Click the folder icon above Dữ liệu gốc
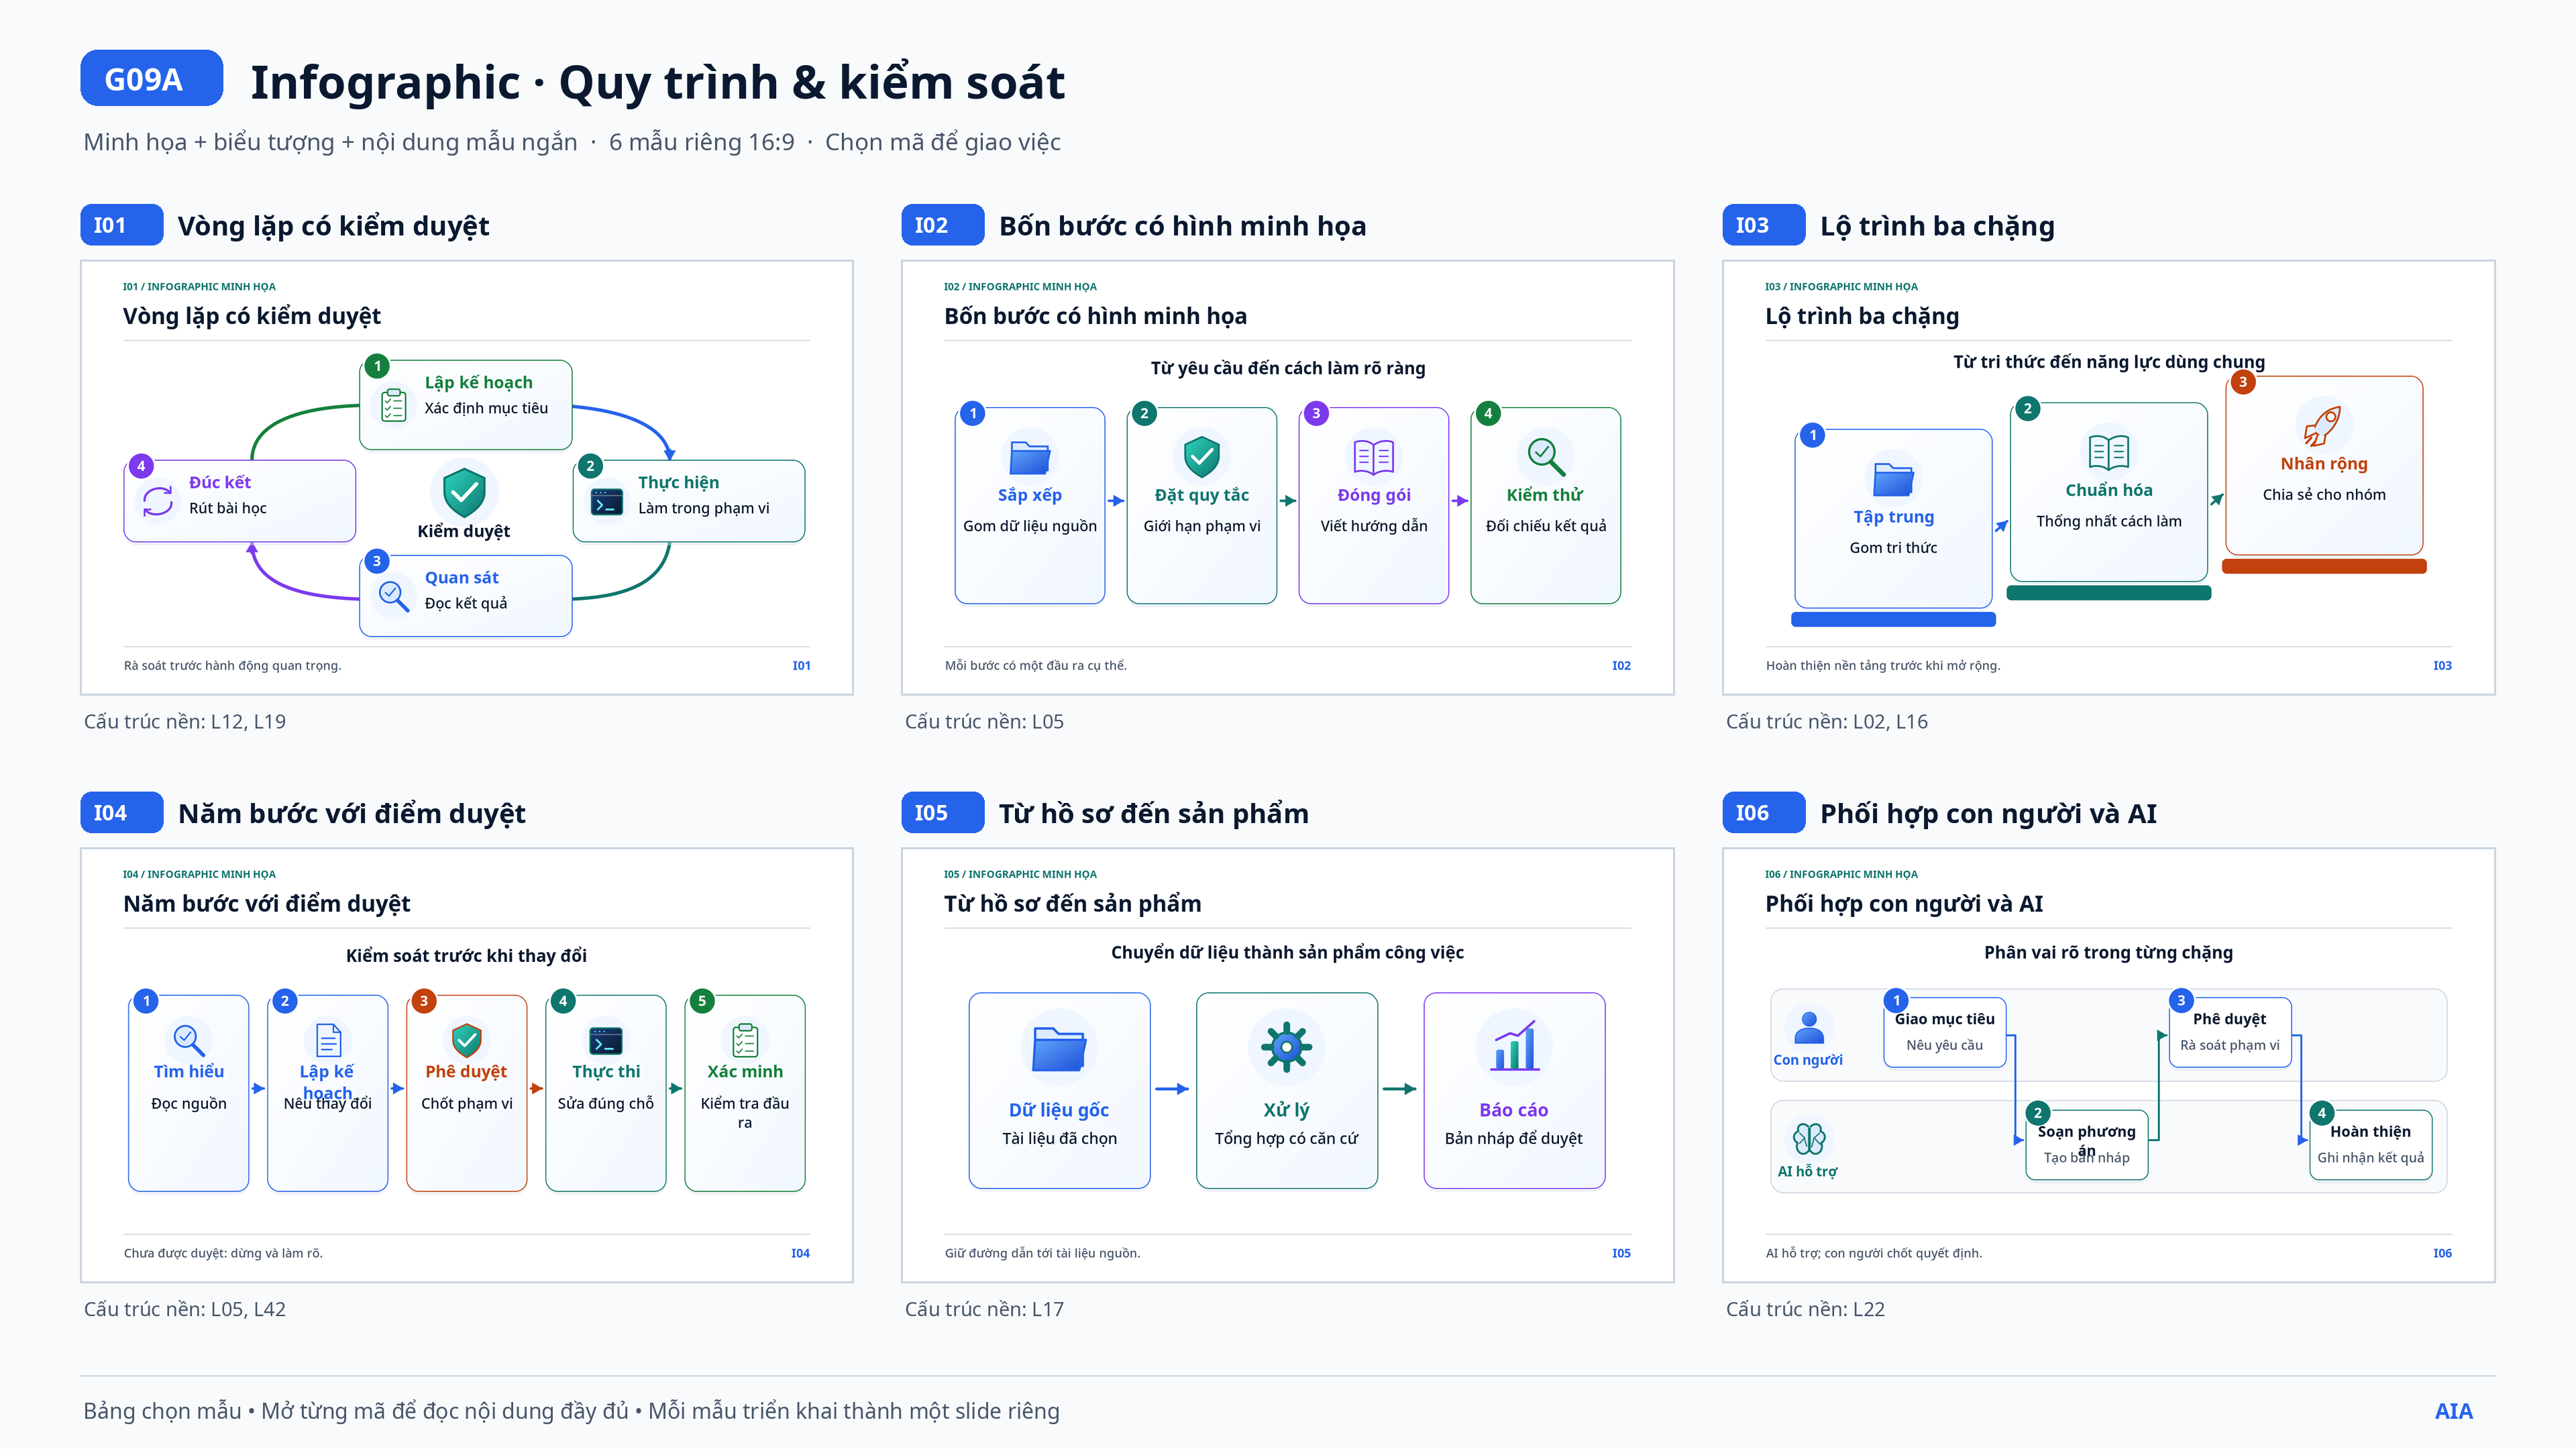This screenshot has width=2576, height=1449. 1059,1049
